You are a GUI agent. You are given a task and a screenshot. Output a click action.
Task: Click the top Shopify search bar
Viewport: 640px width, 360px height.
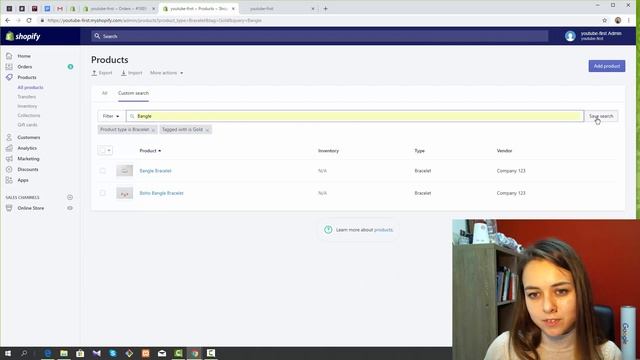click(319, 36)
